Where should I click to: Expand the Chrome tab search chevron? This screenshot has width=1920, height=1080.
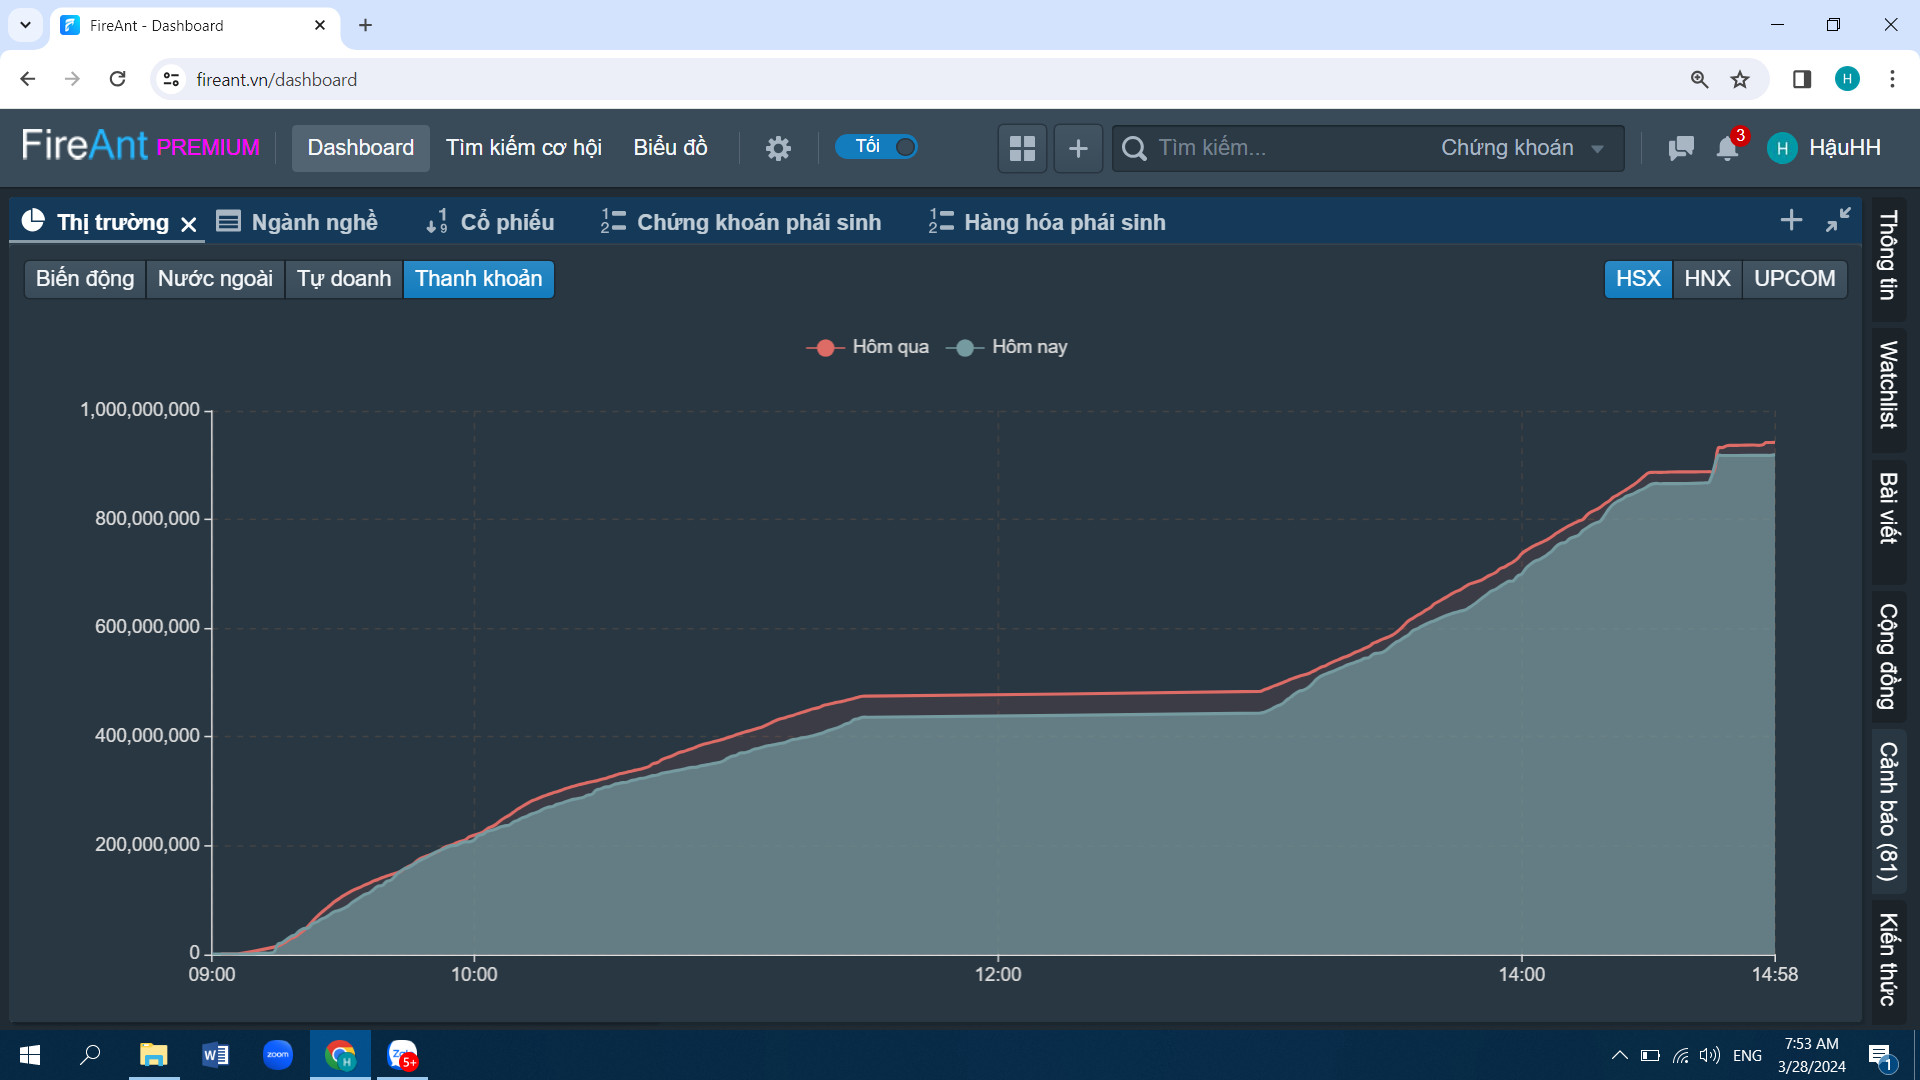coord(25,25)
